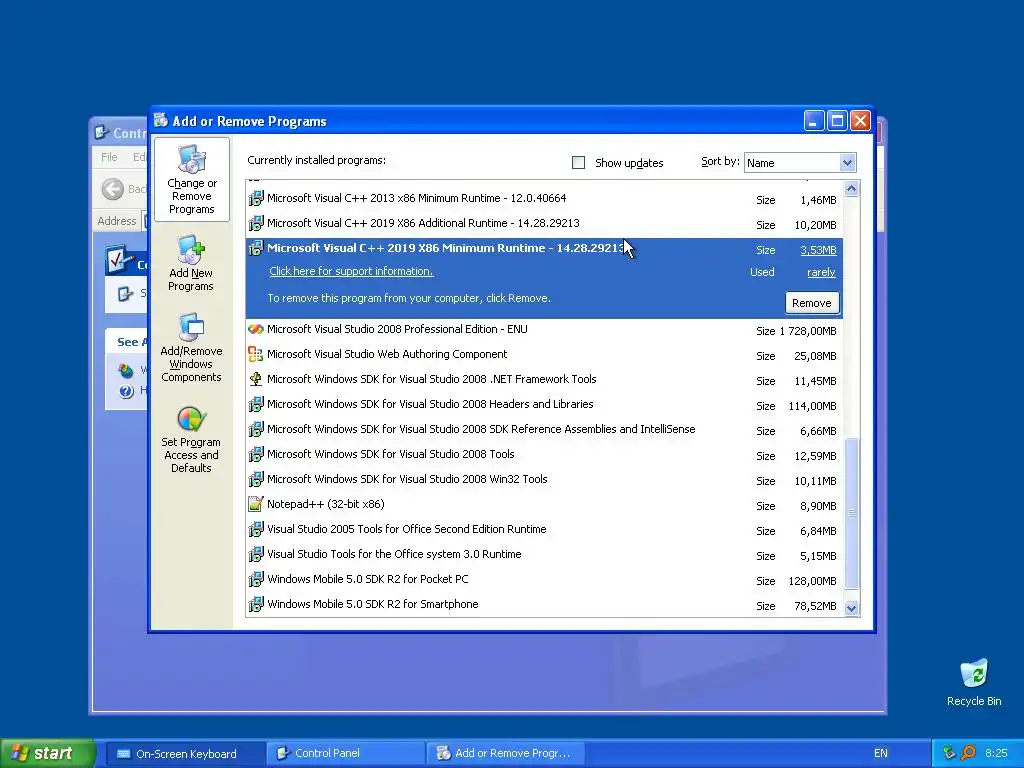
Task: Select SDK Reference Assemblies and IntelliSense entry
Action: click(x=544, y=430)
